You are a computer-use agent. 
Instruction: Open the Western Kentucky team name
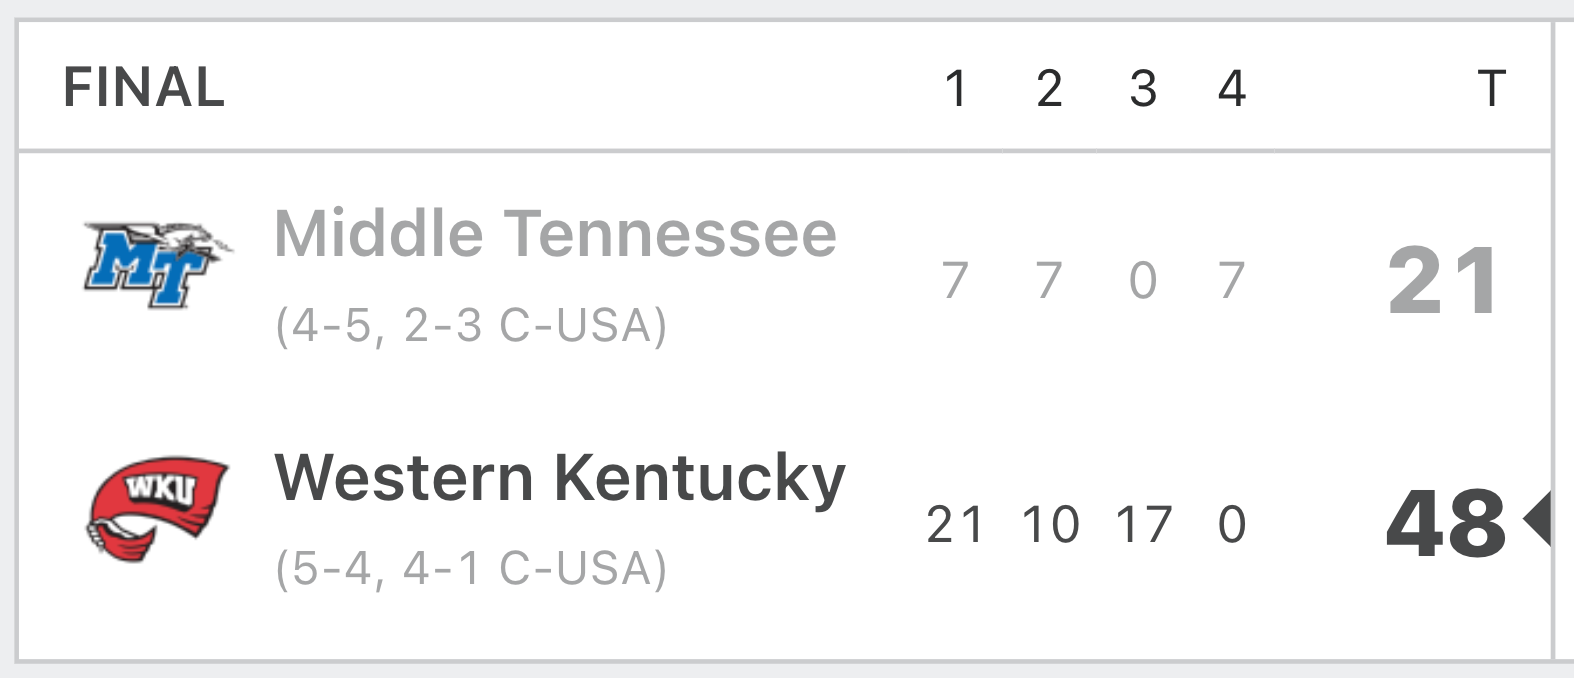[x=560, y=479]
